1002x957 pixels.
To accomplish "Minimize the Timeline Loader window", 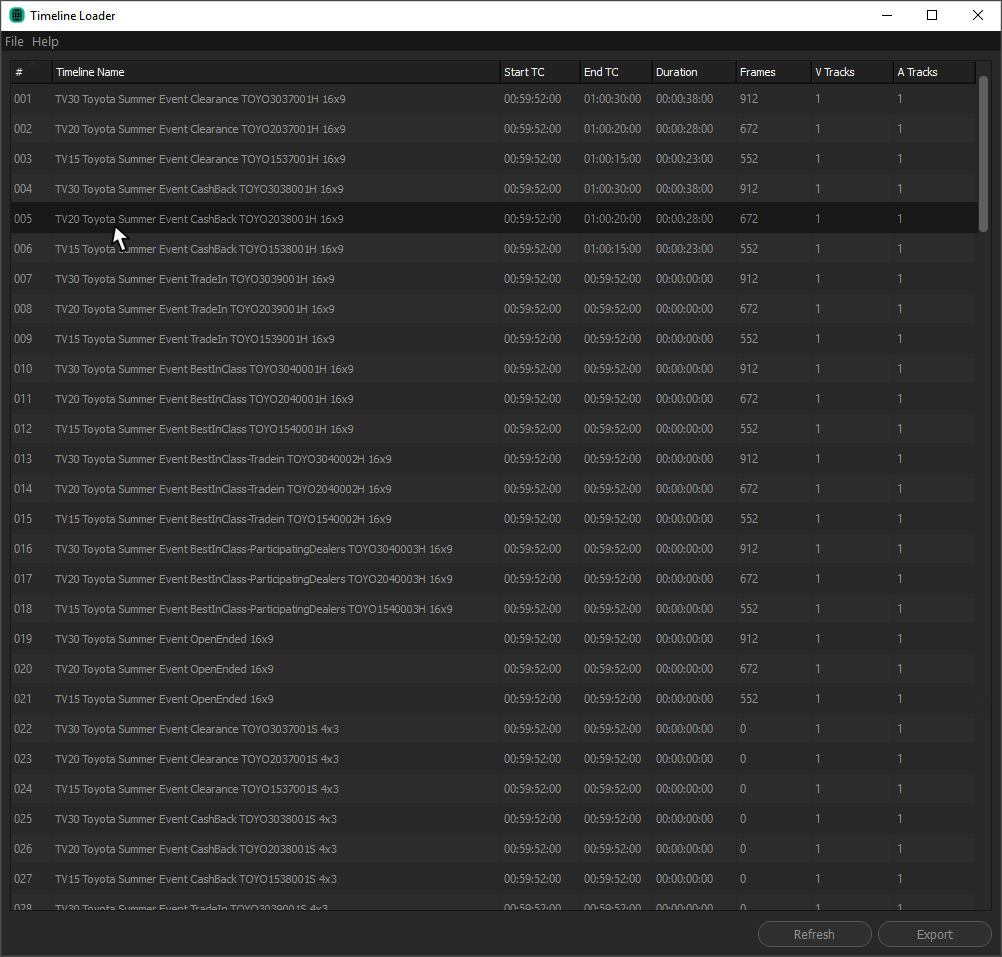I will [x=887, y=15].
